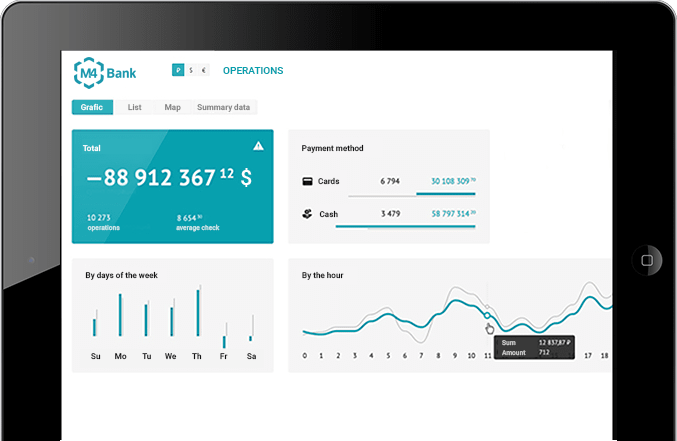677x441 pixels.
Task: Open the OPERATIONS heading link
Action: pyautogui.click(x=253, y=70)
